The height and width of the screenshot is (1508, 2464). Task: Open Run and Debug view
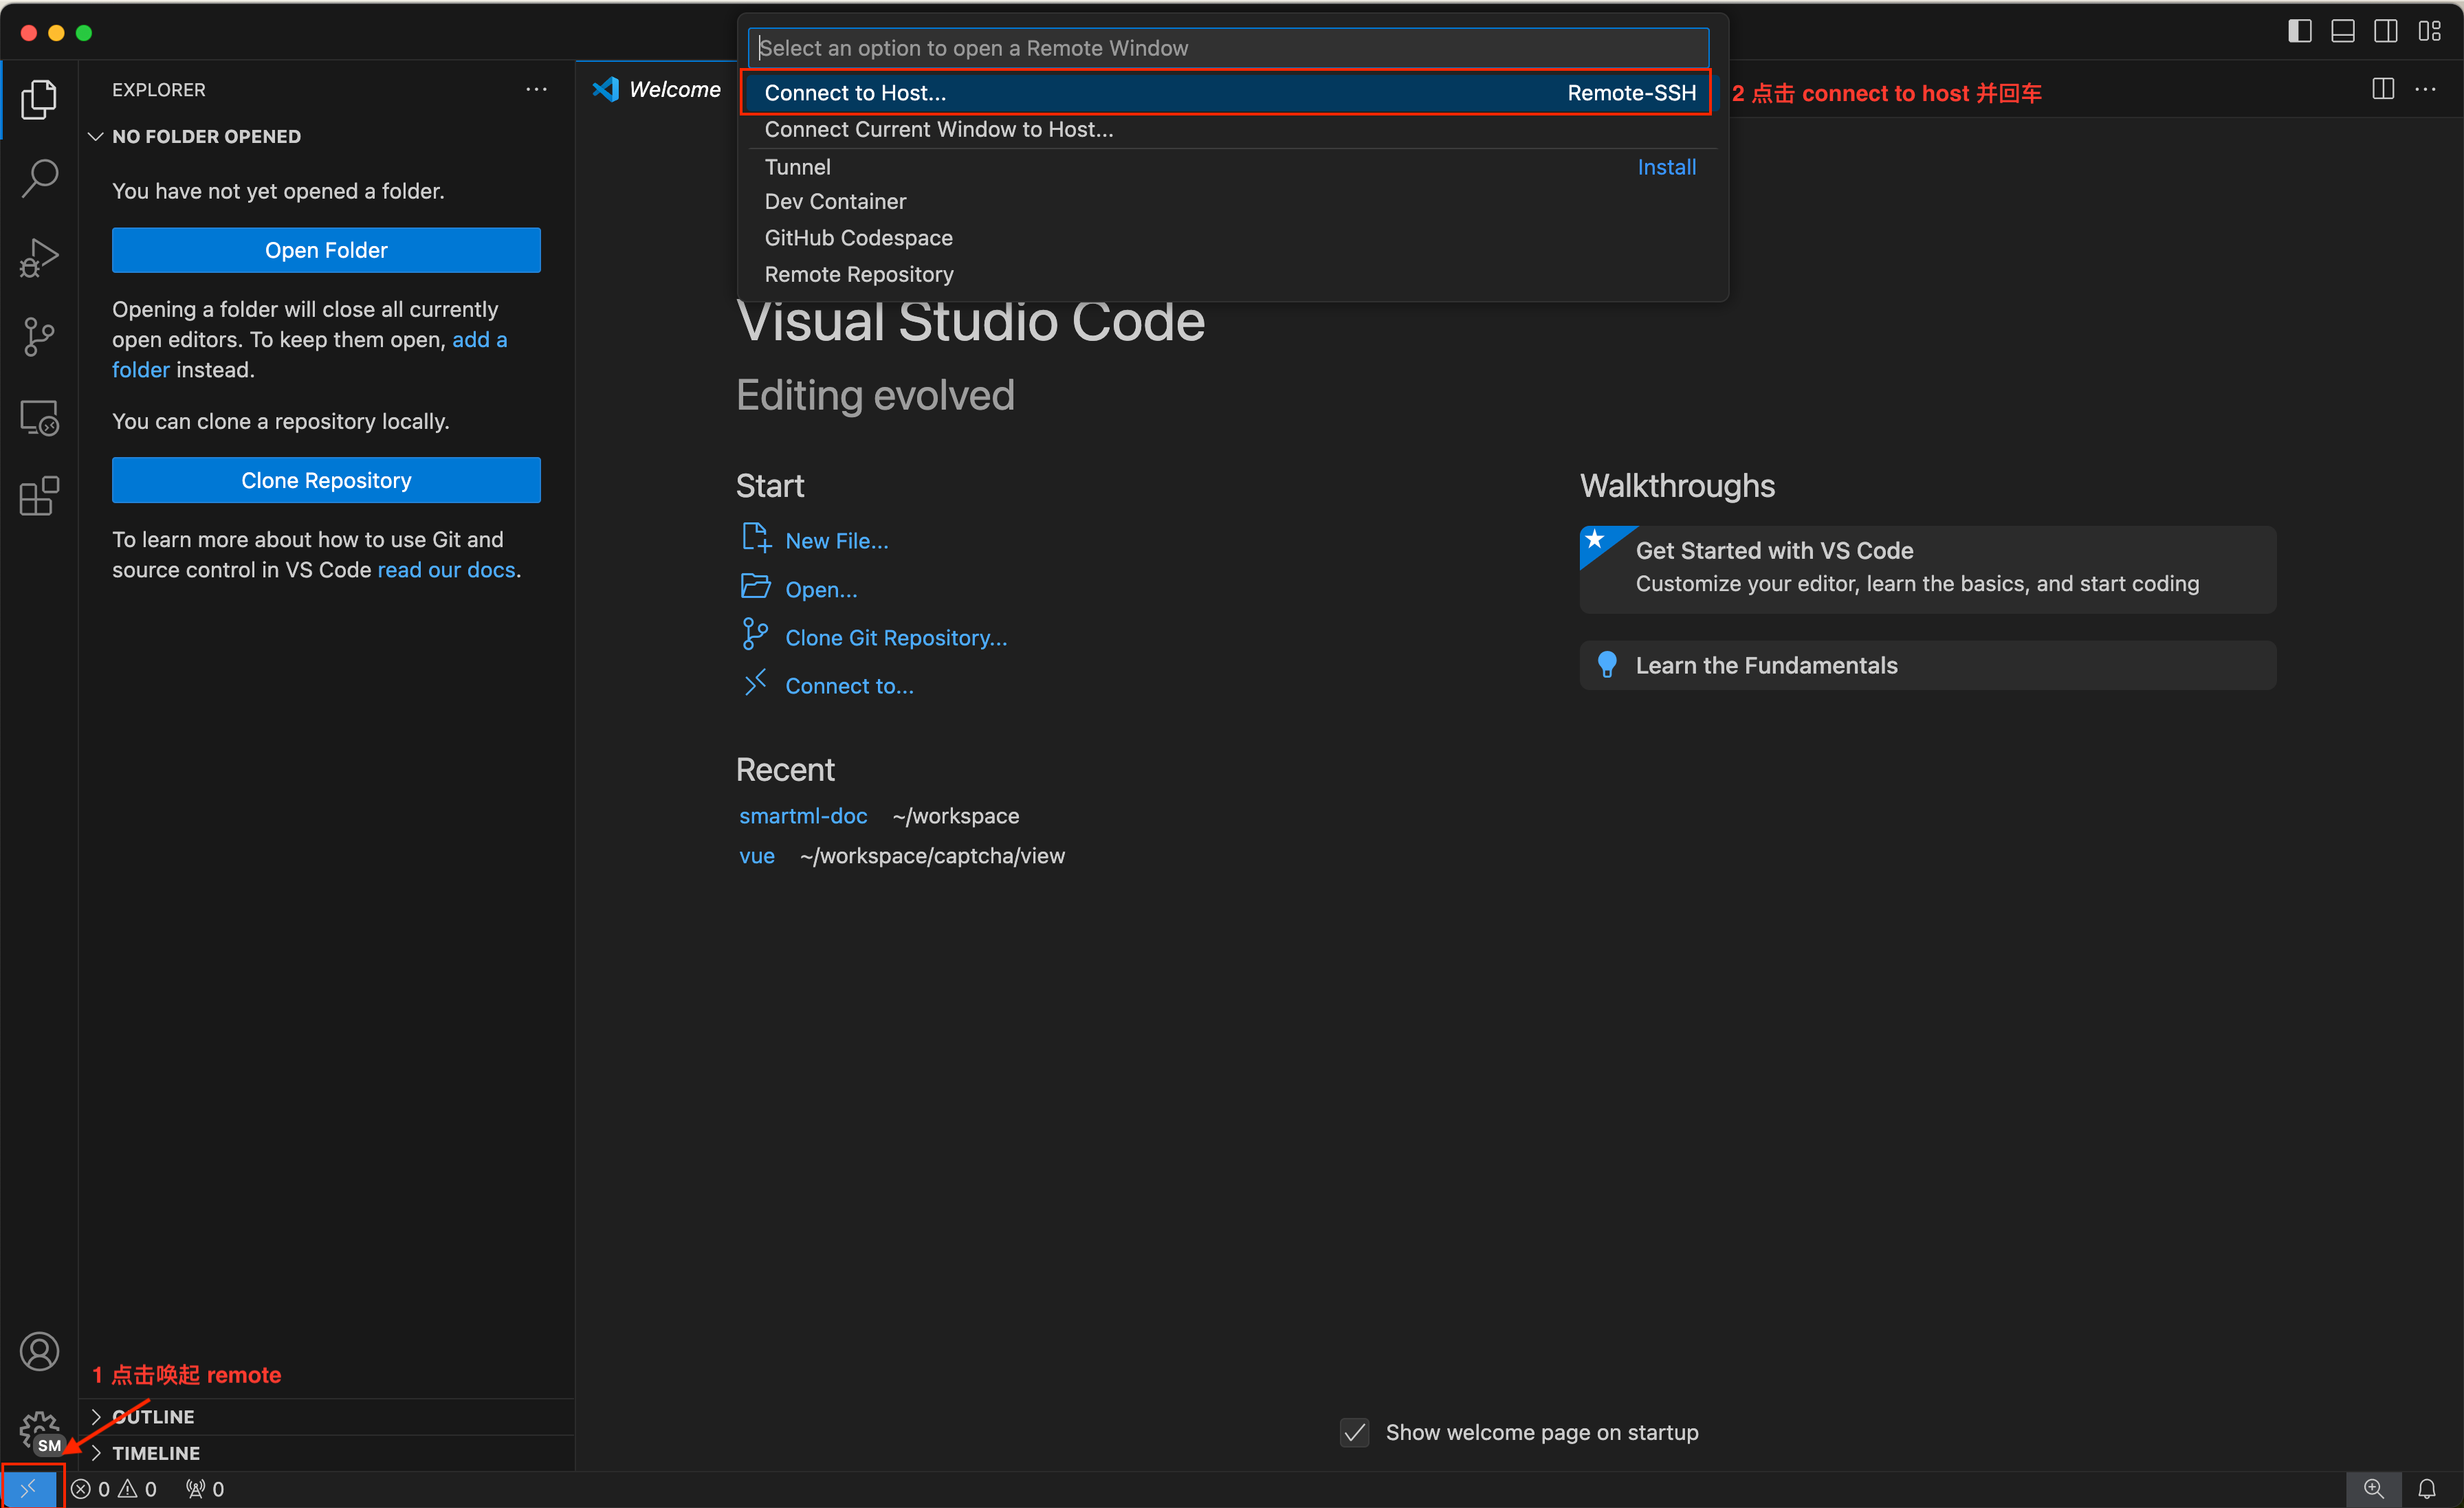(39, 257)
